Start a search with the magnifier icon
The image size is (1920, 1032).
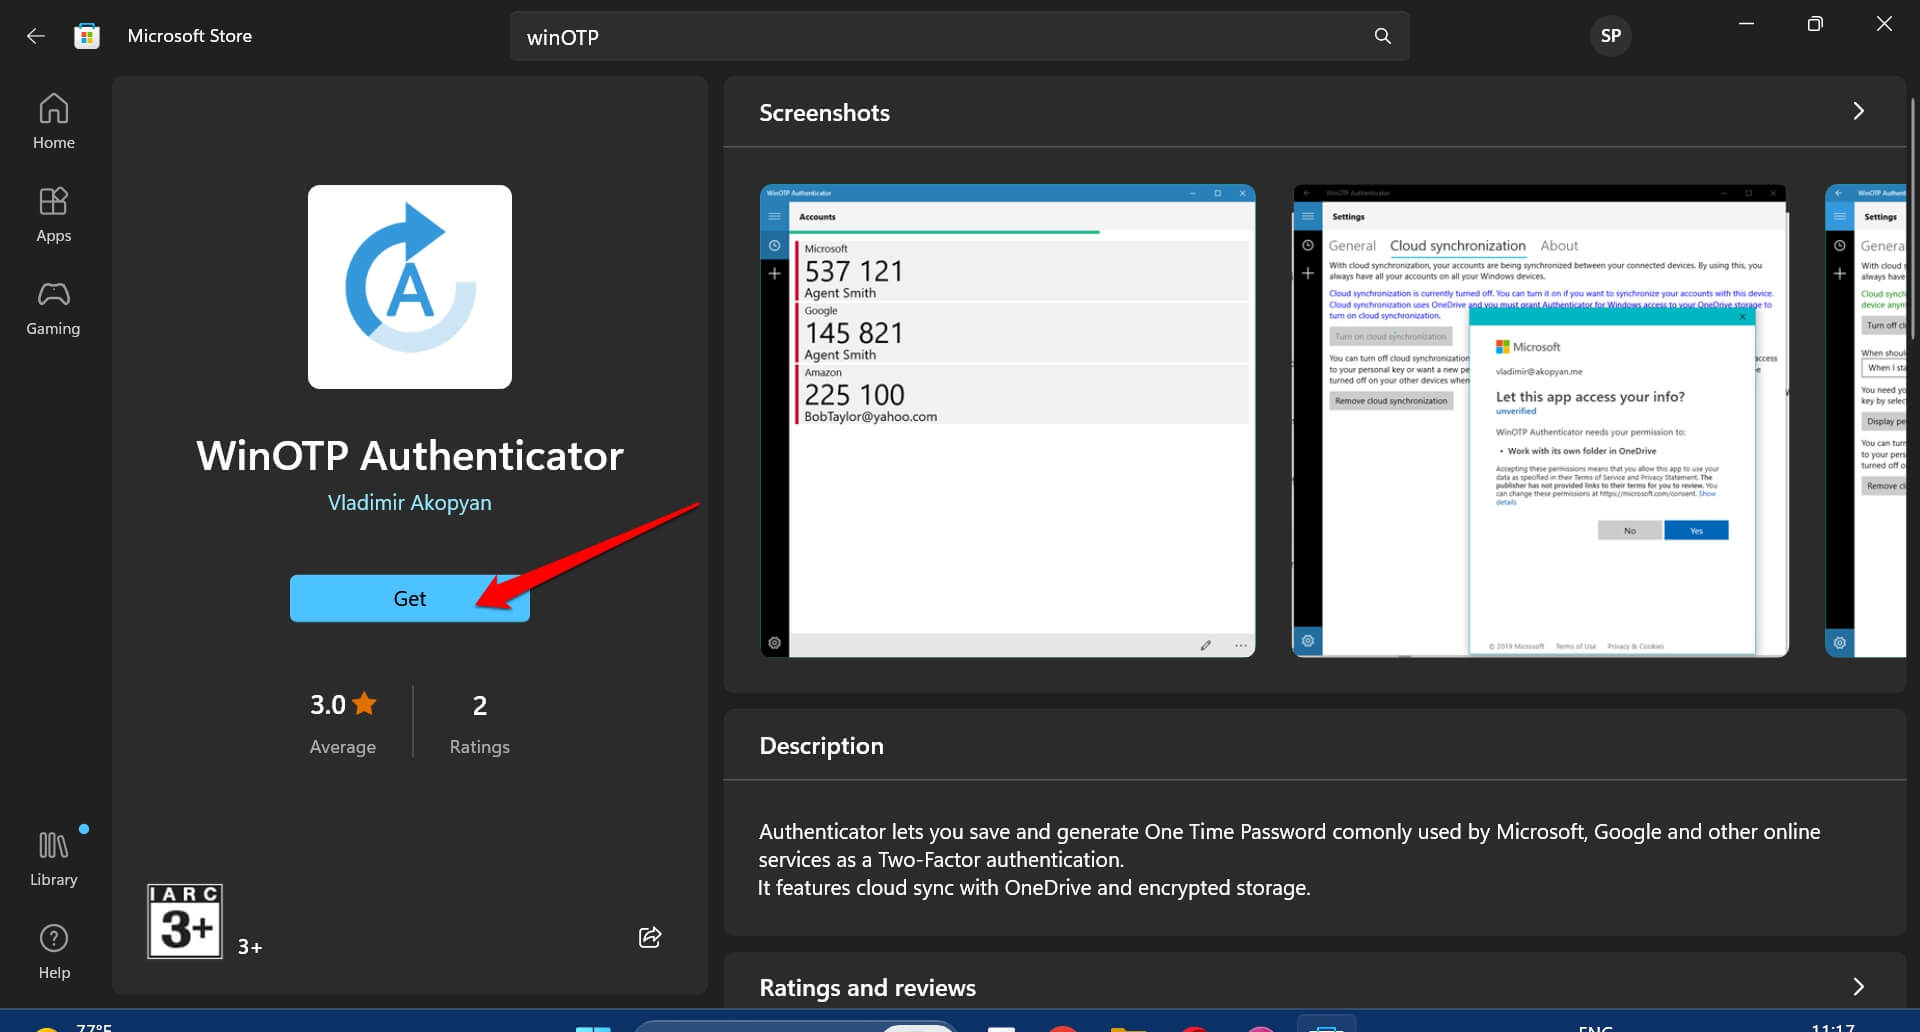point(1382,36)
